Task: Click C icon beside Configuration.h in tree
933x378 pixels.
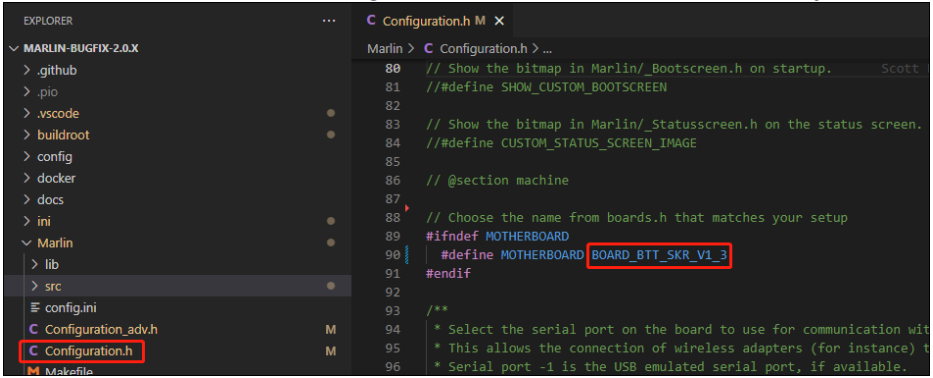Action: [34, 351]
